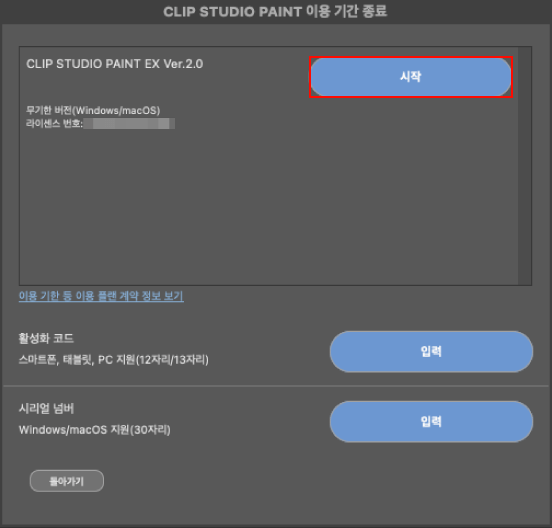
Task: Click the 시리얼 넘버 heading
Action: click(46, 409)
